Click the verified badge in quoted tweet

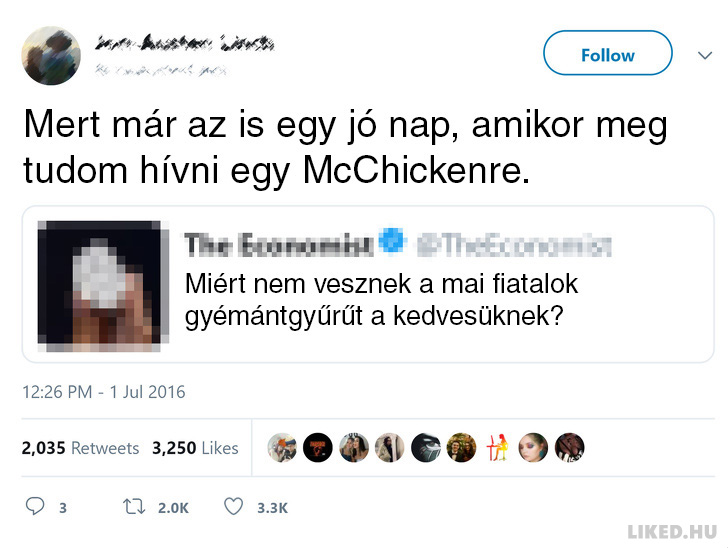pyautogui.click(x=393, y=240)
